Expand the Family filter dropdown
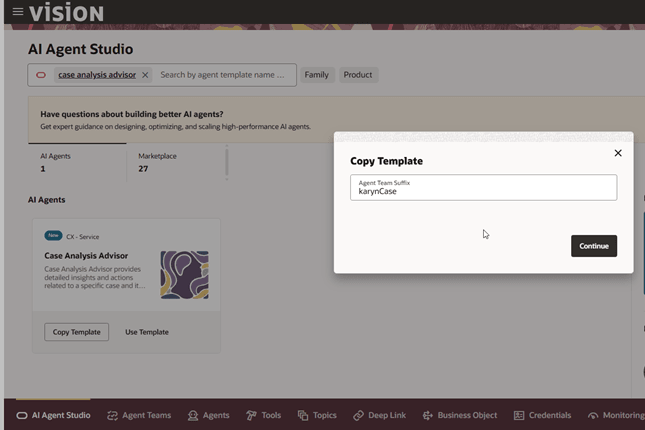 tap(316, 75)
